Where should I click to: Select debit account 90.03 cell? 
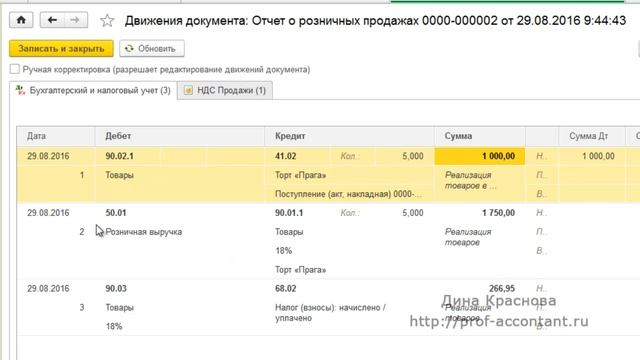[x=116, y=288]
